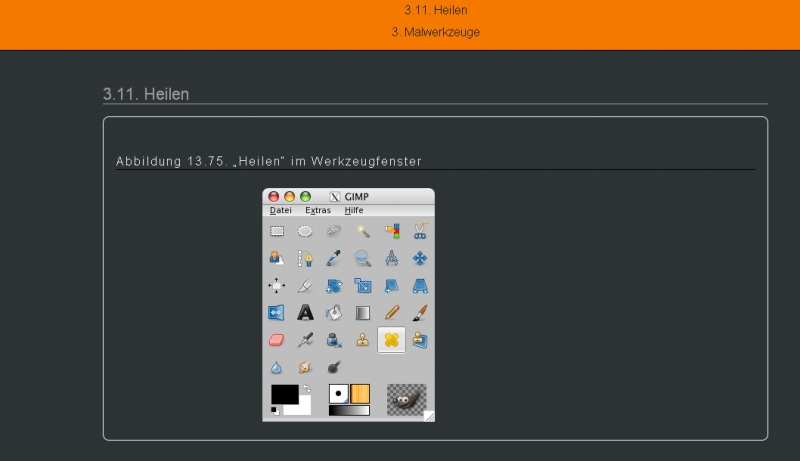
Task: Choose the Perspective tool
Action: [420, 286]
